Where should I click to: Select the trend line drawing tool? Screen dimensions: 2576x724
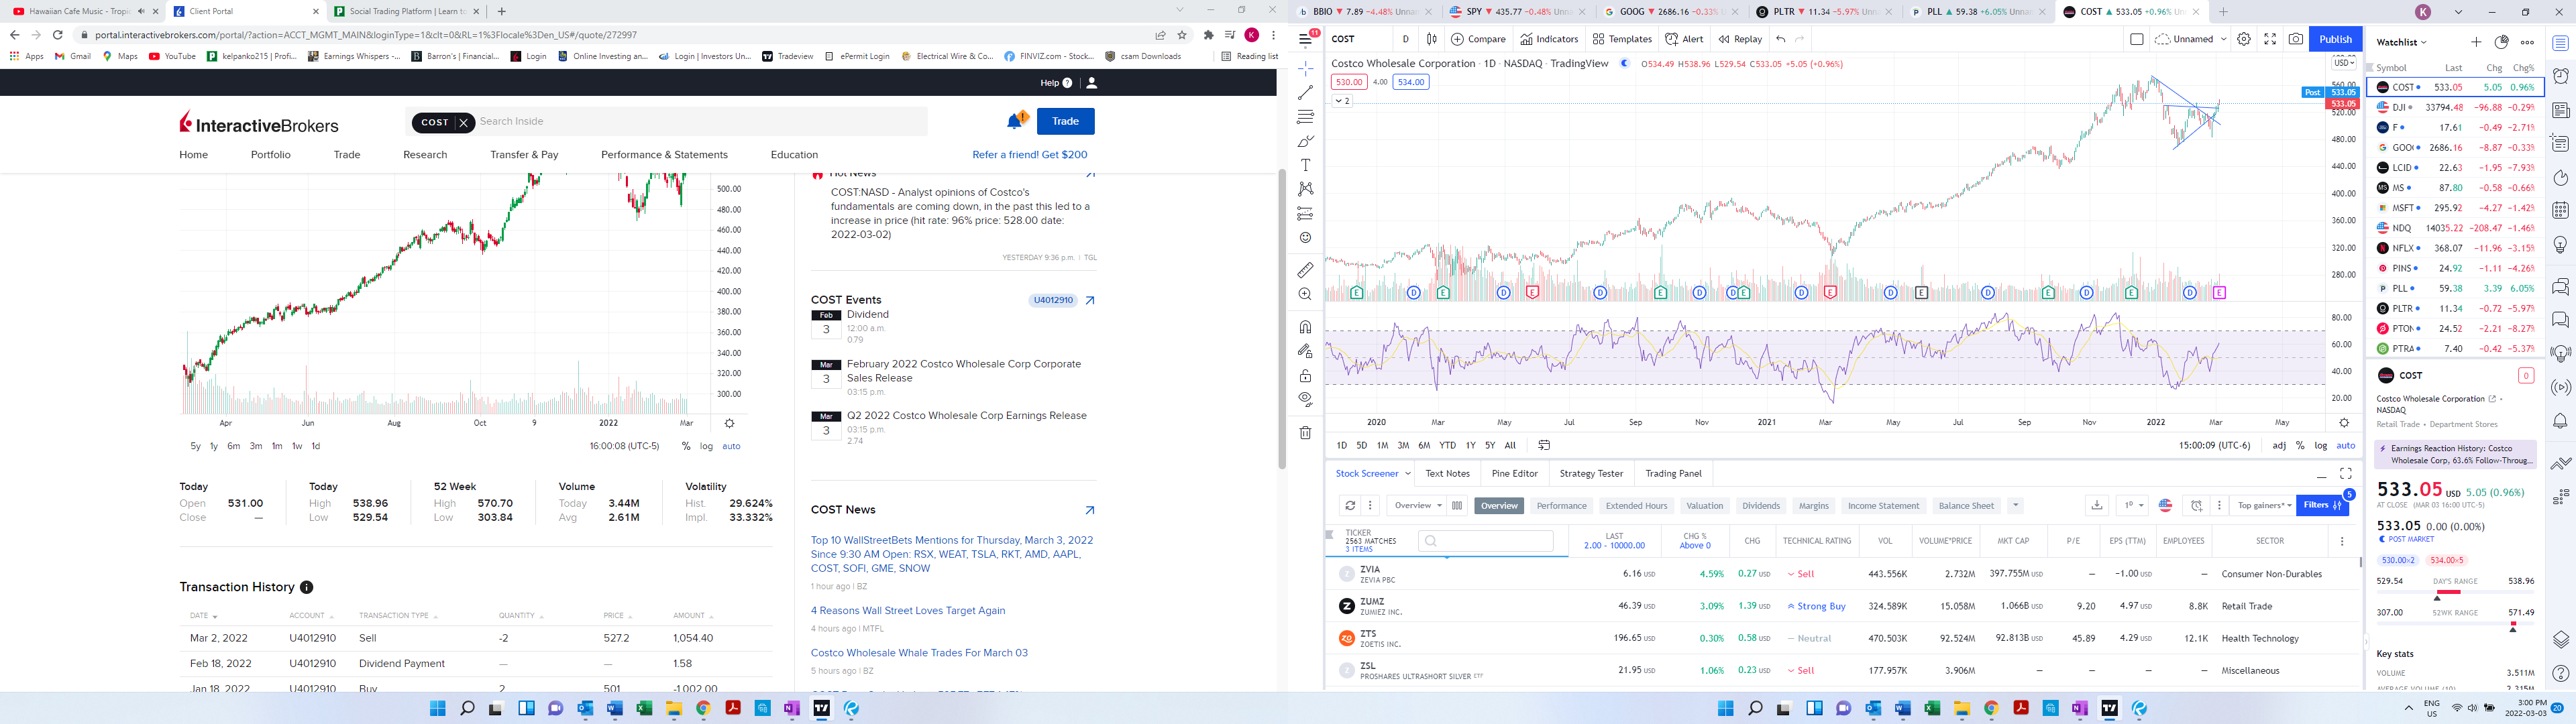tap(1305, 92)
